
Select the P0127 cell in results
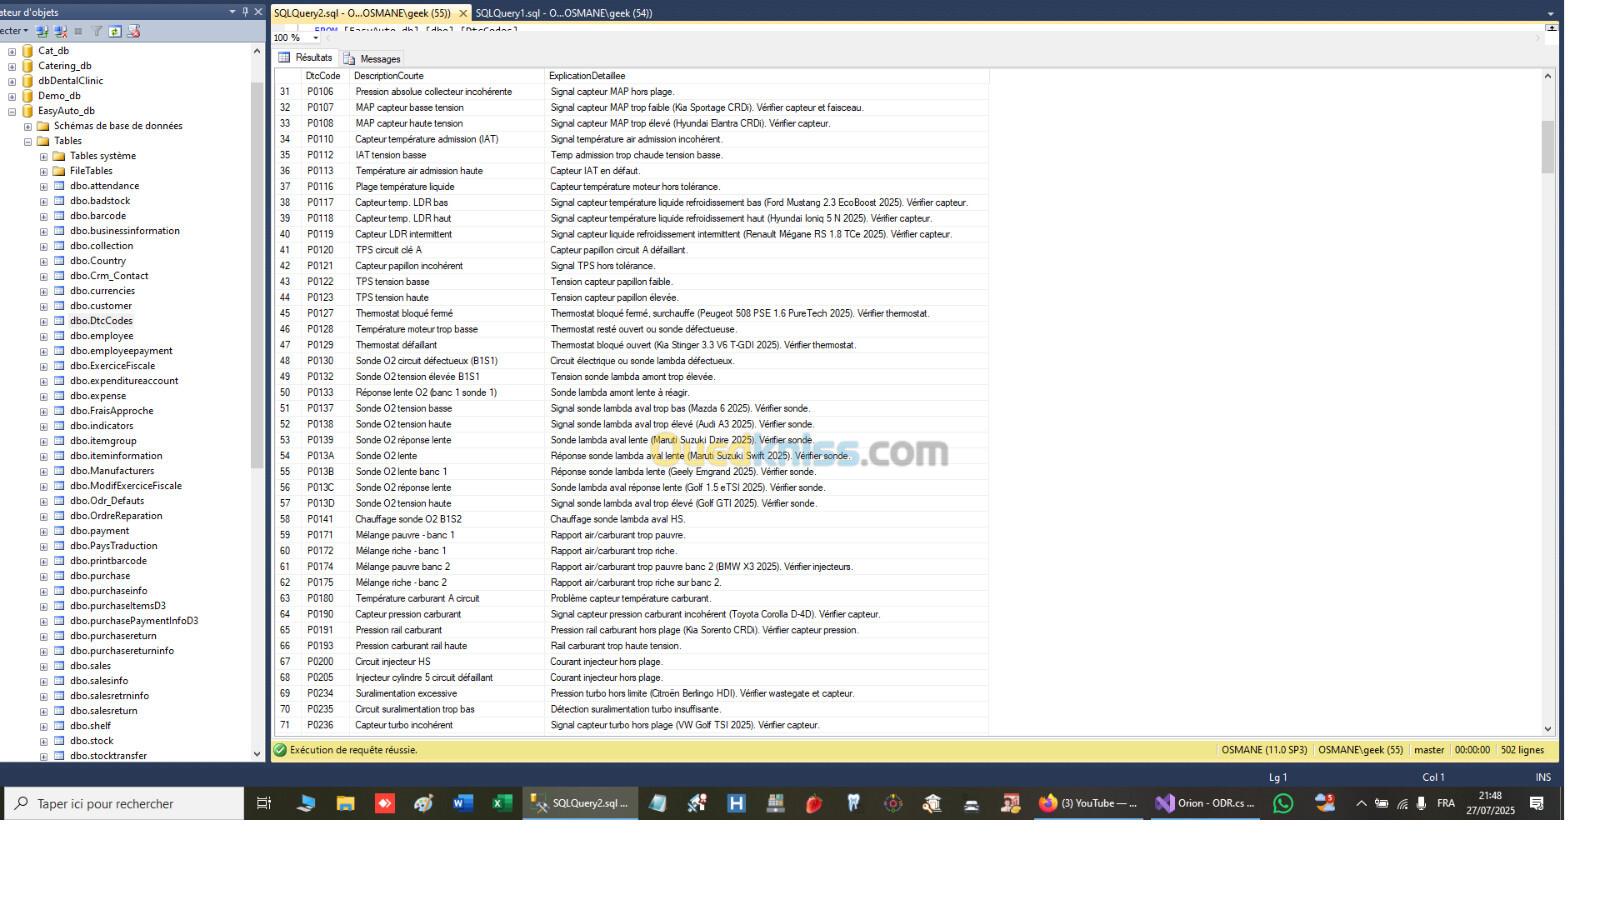321,313
